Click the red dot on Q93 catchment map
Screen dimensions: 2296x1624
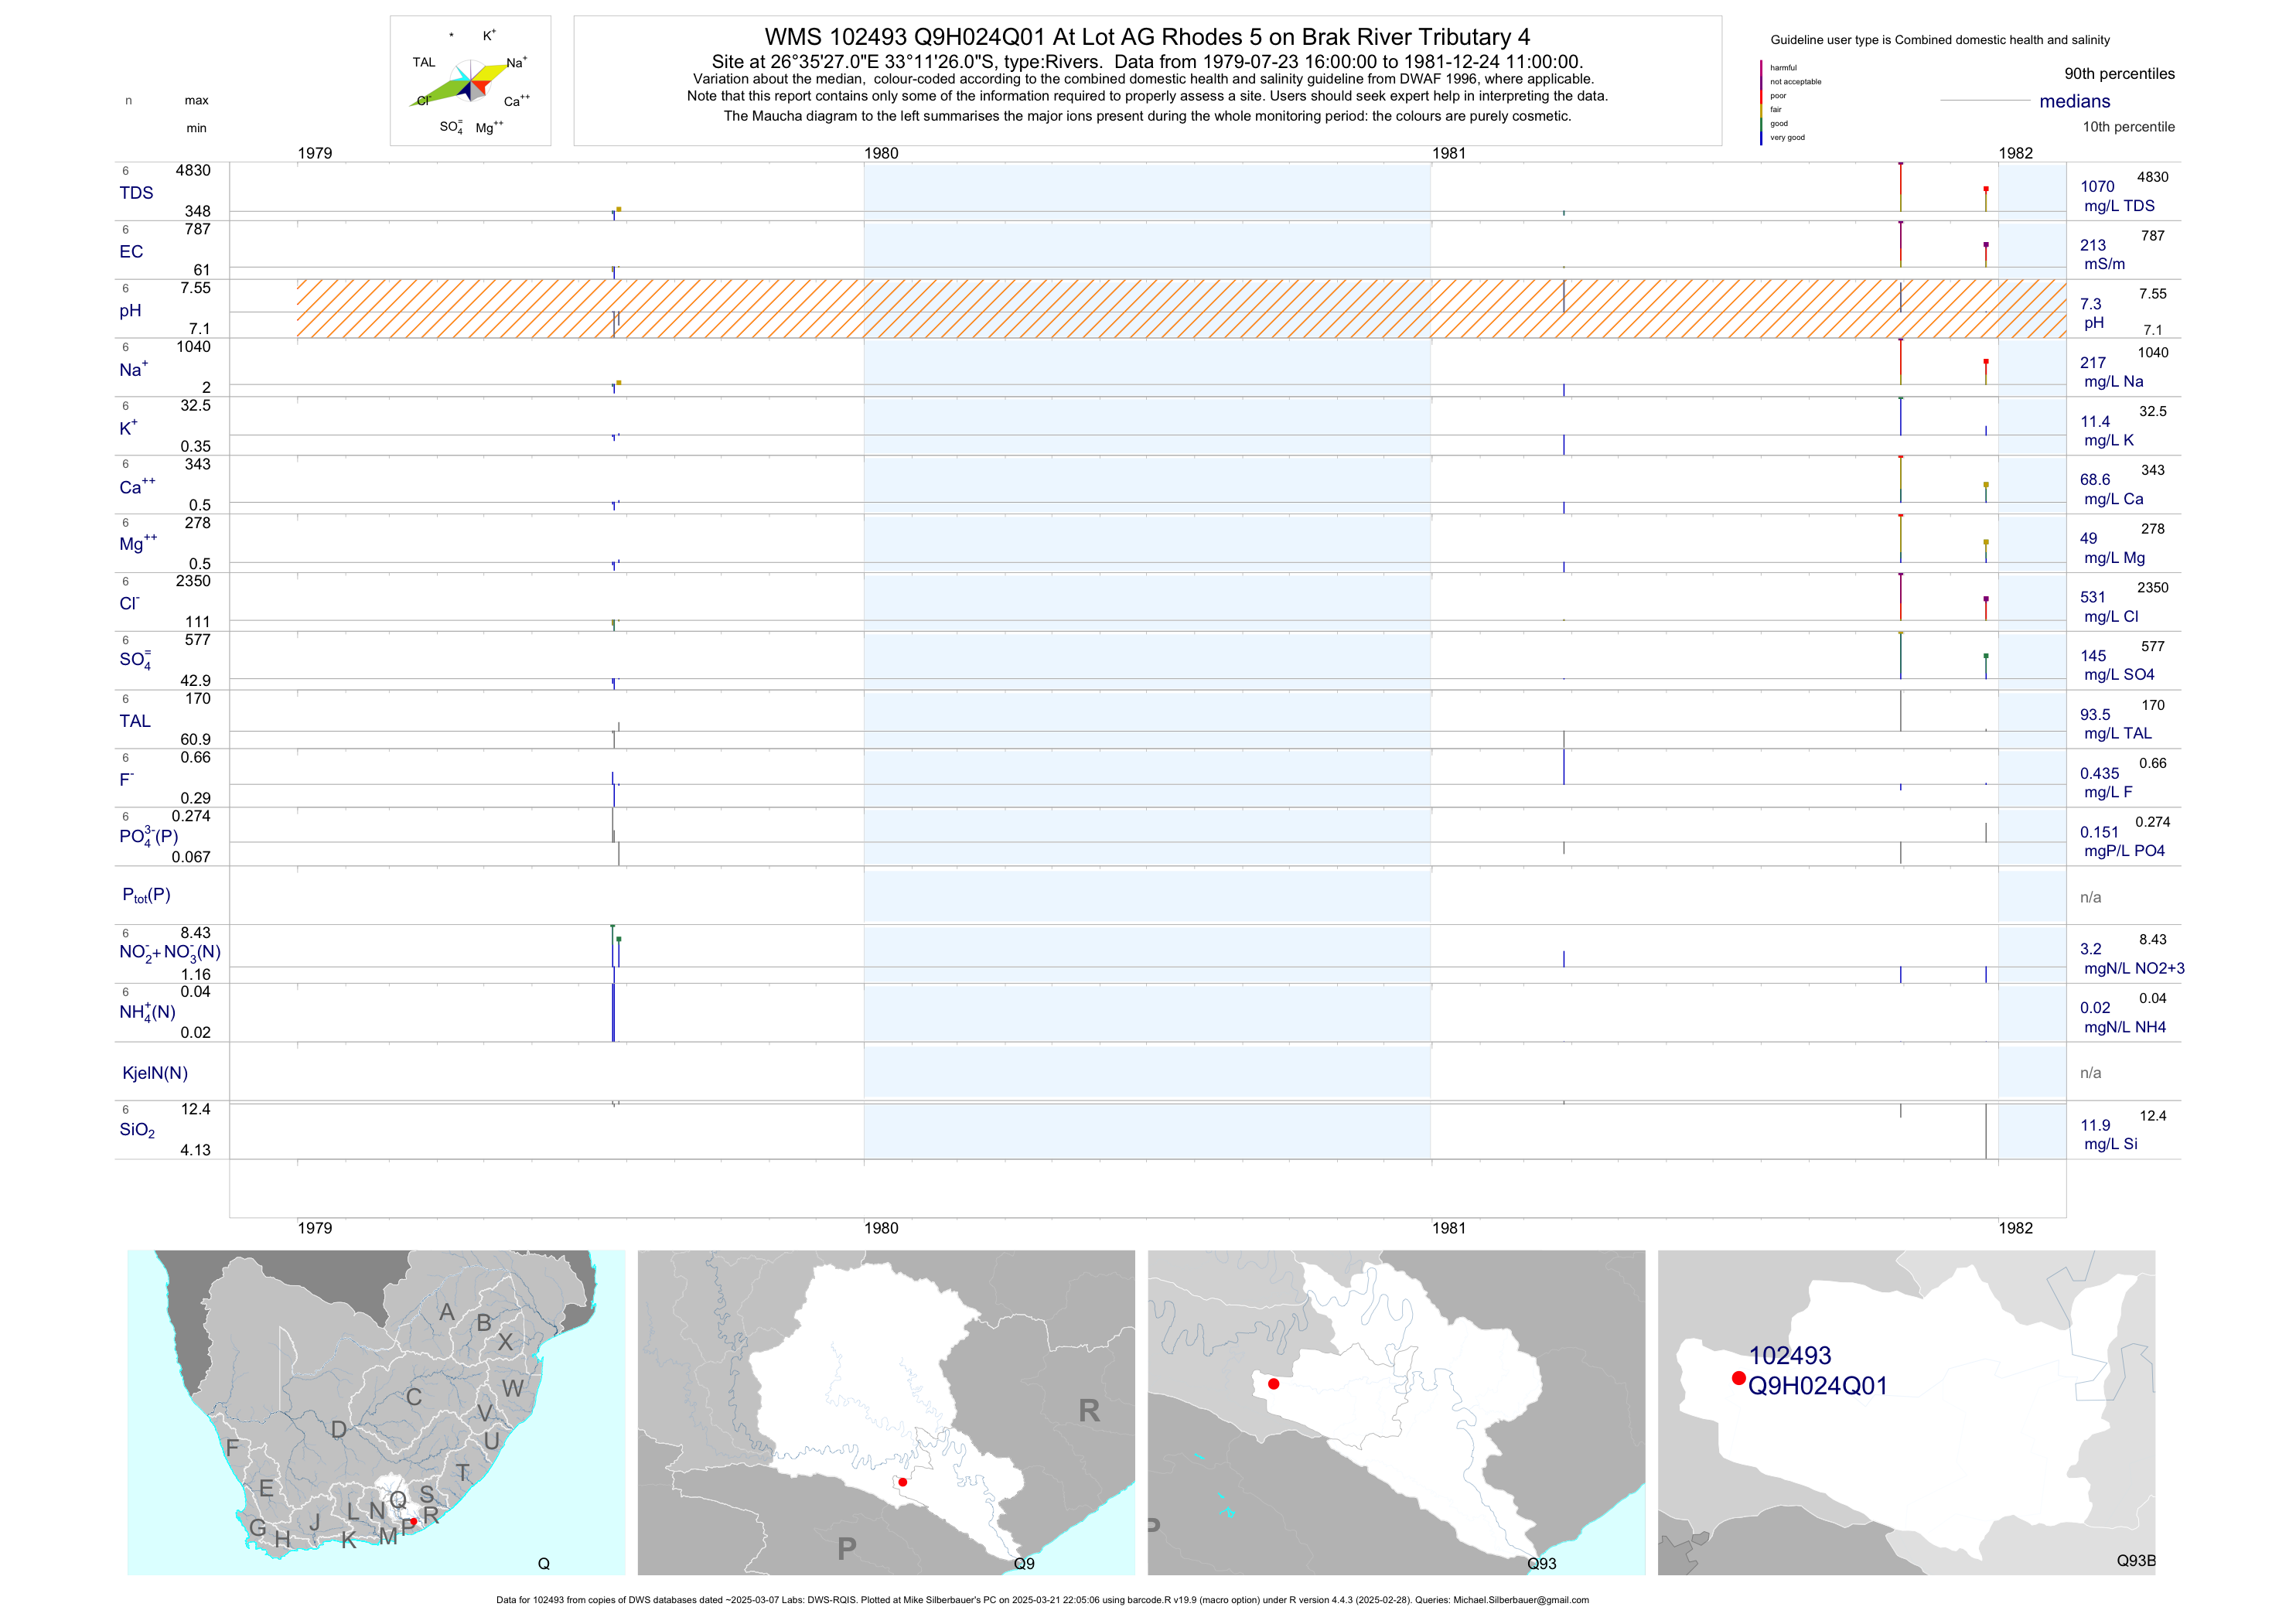click(x=1273, y=1384)
